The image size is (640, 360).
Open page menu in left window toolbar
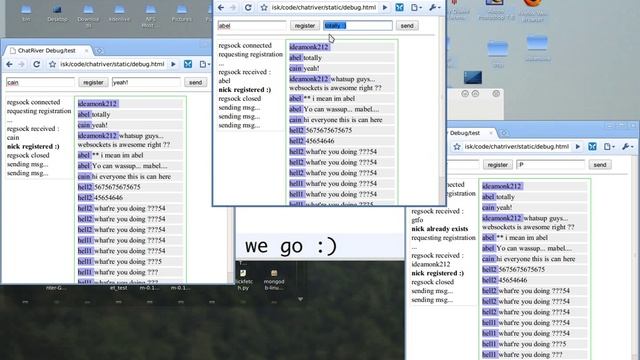[x=204, y=64]
